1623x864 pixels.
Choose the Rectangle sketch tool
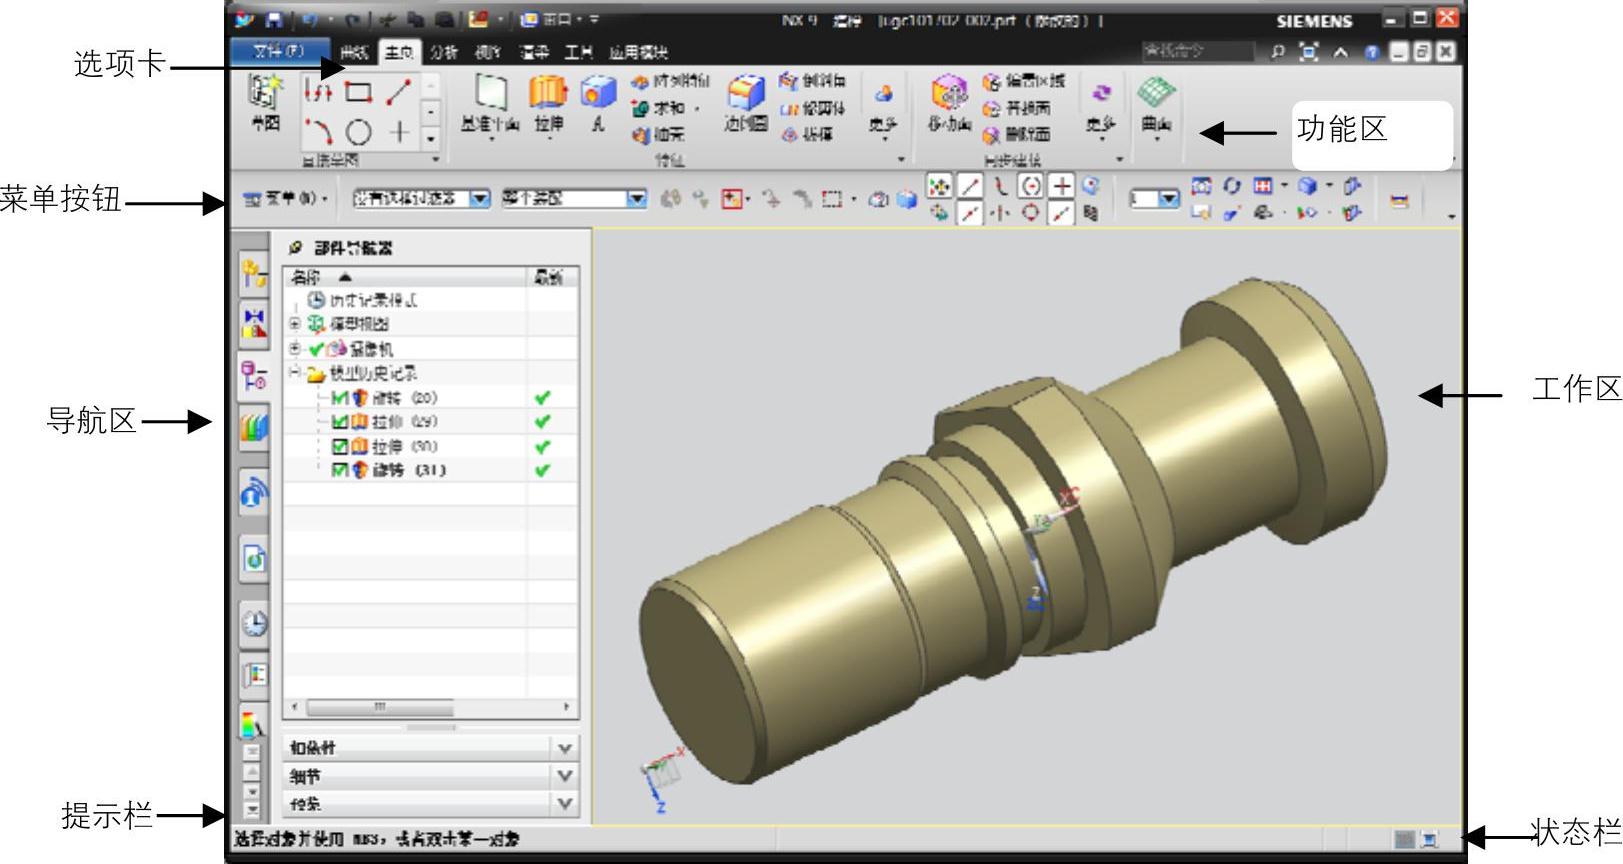(x=358, y=93)
